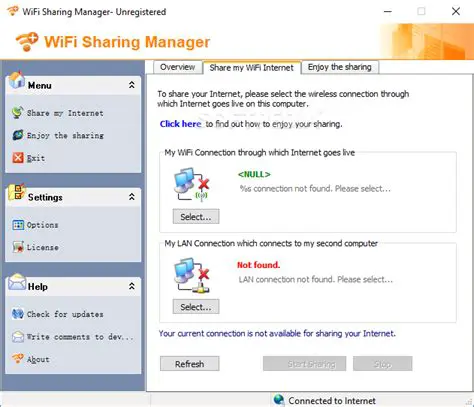Click the Connected to Internet status text
Viewport: 474px width, 407px height.
[332, 401]
